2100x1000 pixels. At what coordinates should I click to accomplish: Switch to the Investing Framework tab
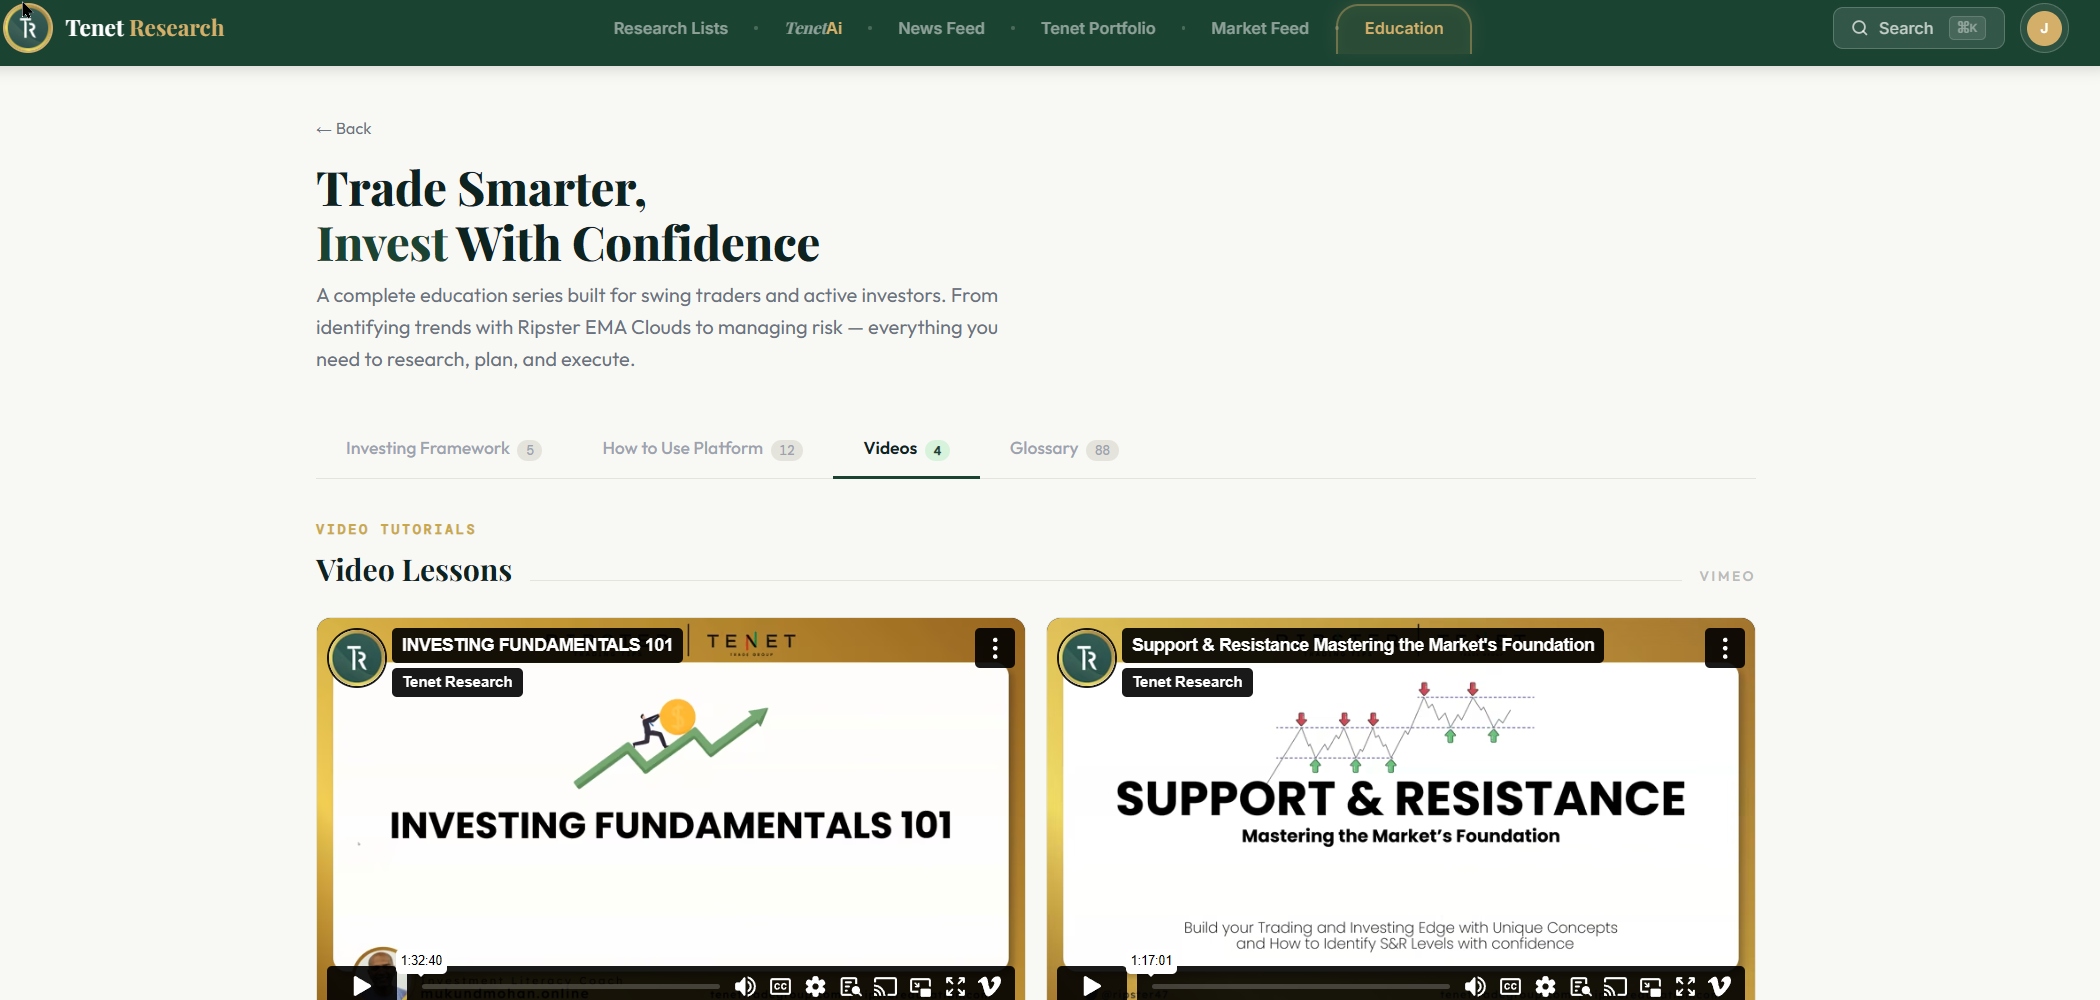(443, 449)
